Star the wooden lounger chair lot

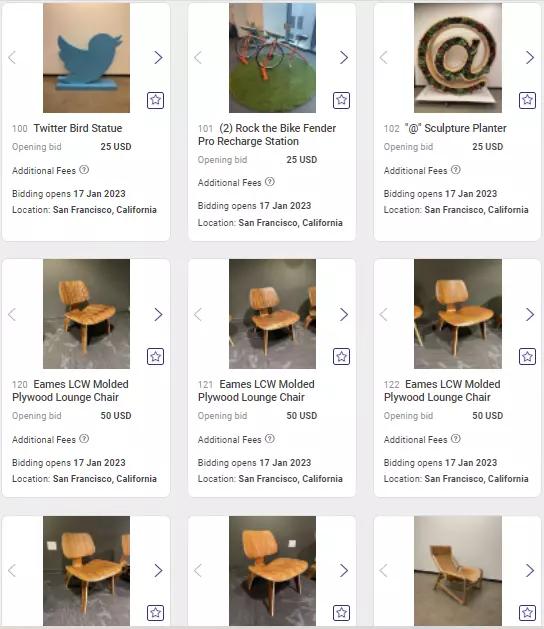(x=527, y=613)
